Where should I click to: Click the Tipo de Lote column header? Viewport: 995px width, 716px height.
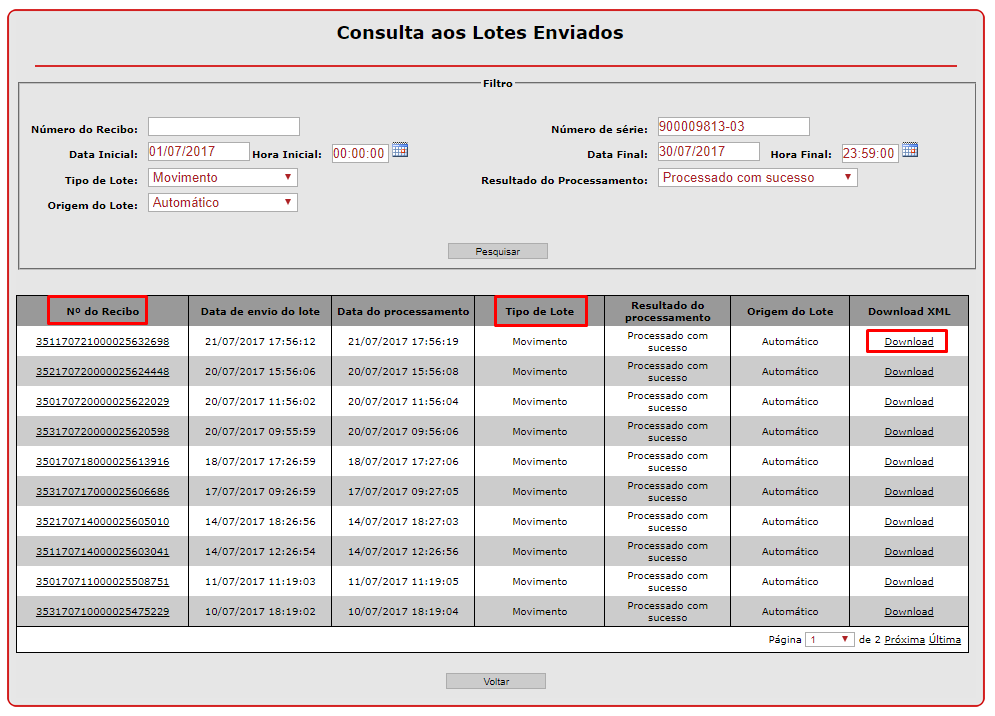coord(539,312)
